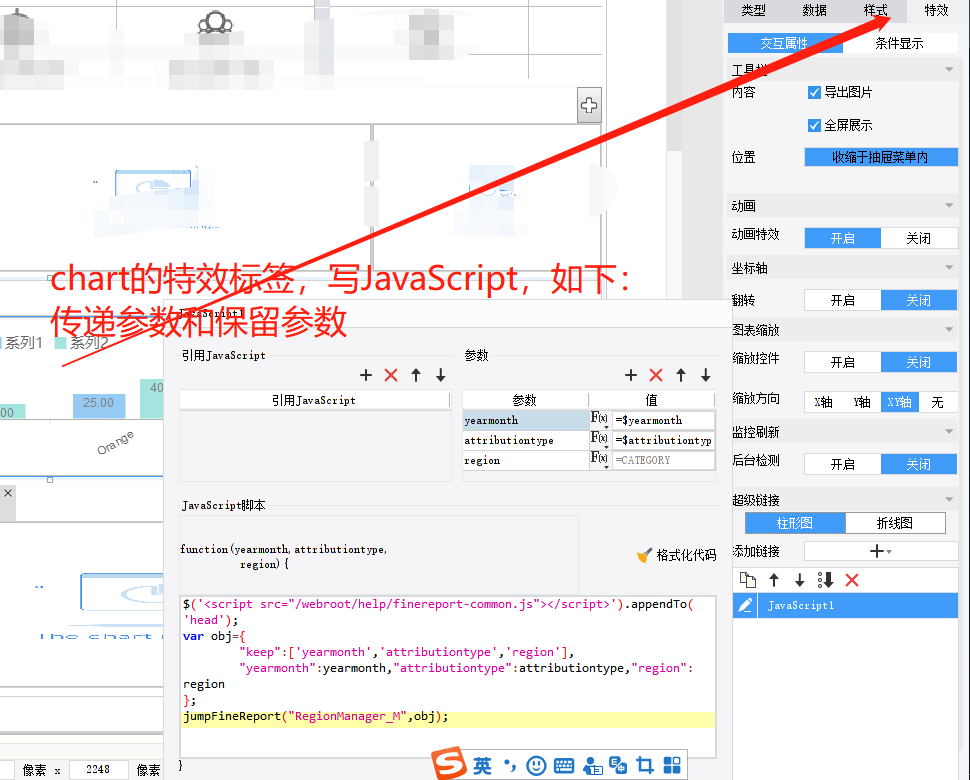Select JavaScript1 in the hyperlink list

pos(845,605)
